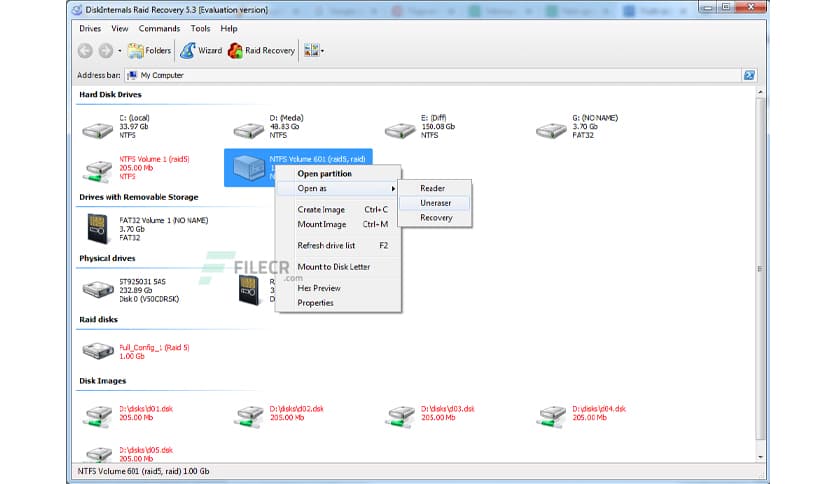836x484 pixels.
Task: Choose Uneraser in the Open as submenu
Action: [435, 203]
